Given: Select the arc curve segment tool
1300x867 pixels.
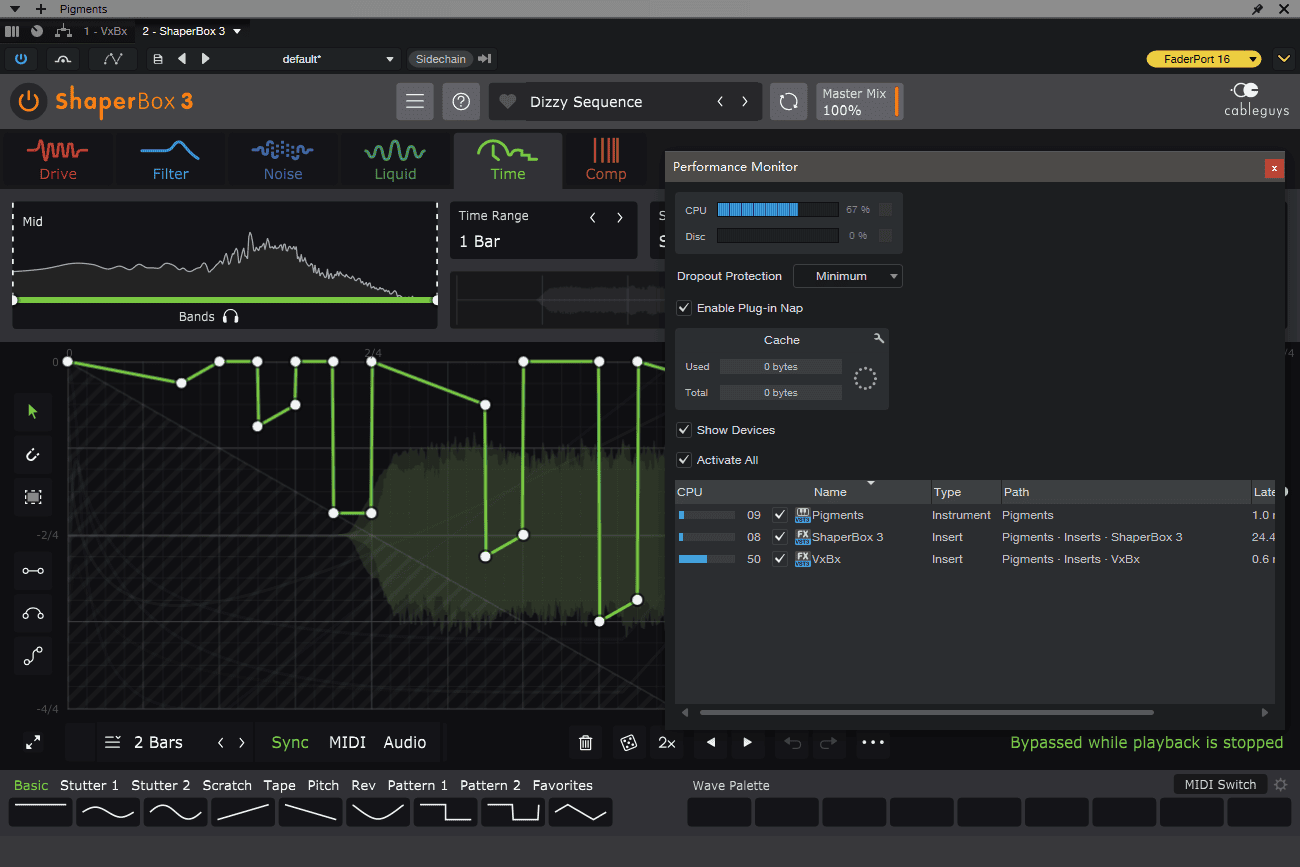Looking at the screenshot, I should pos(33,613).
